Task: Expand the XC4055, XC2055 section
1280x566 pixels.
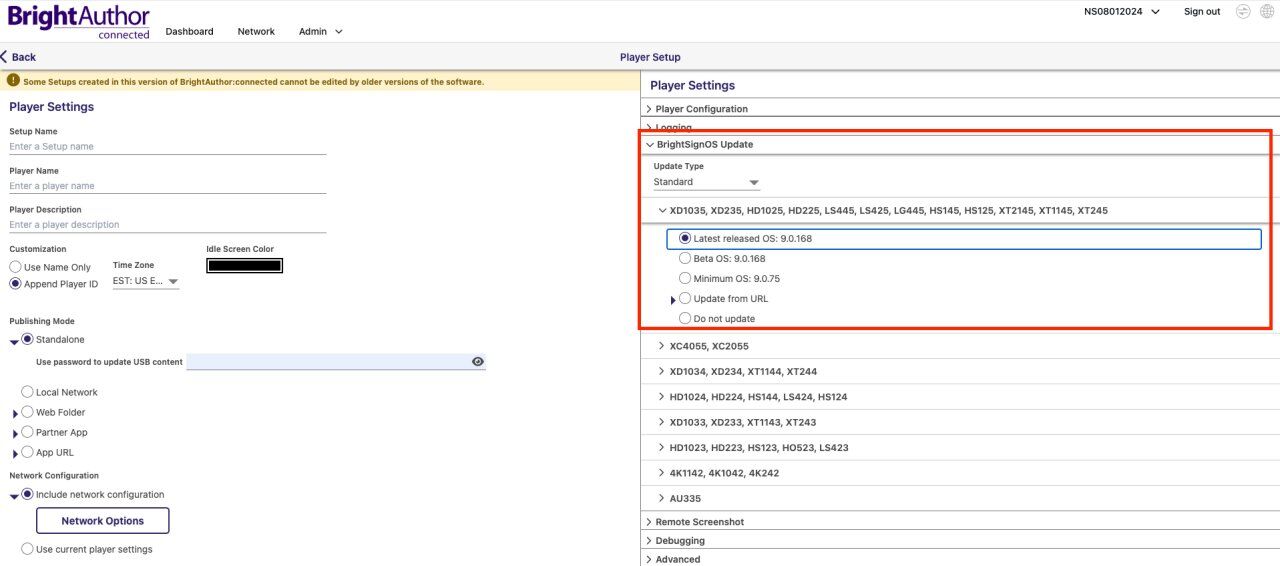Action: [662, 346]
